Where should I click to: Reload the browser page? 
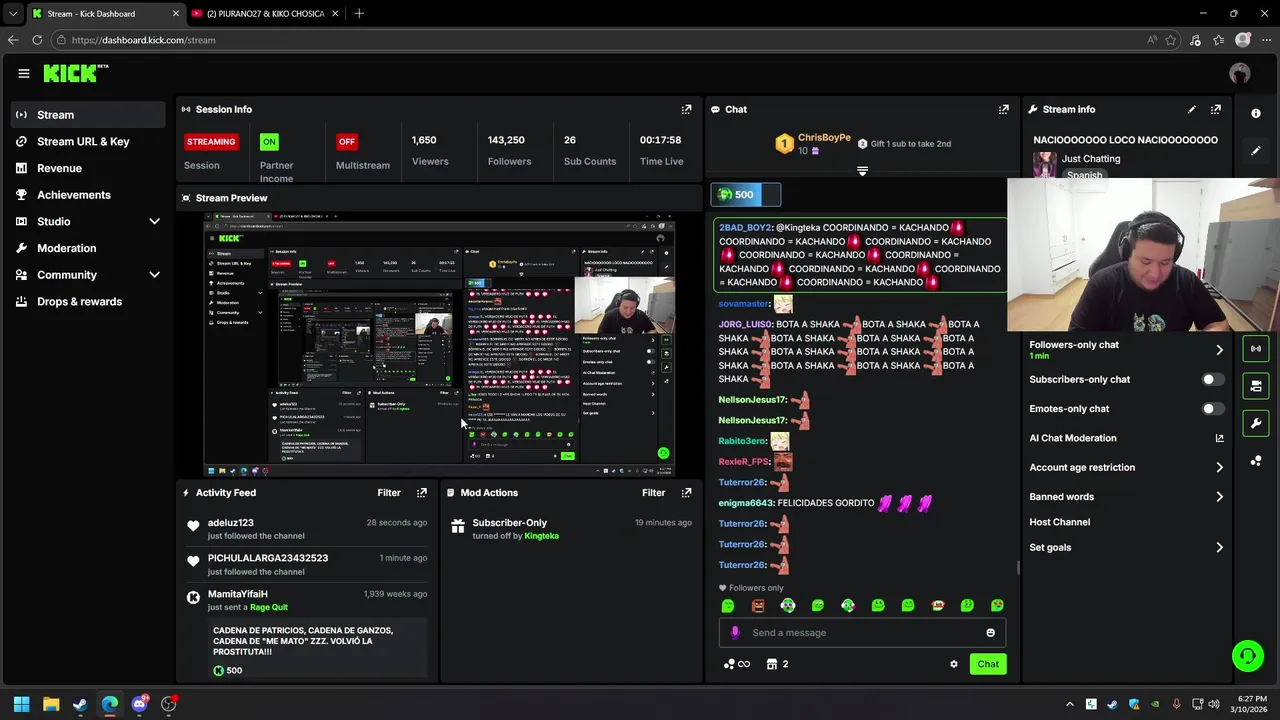click(x=37, y=40)
